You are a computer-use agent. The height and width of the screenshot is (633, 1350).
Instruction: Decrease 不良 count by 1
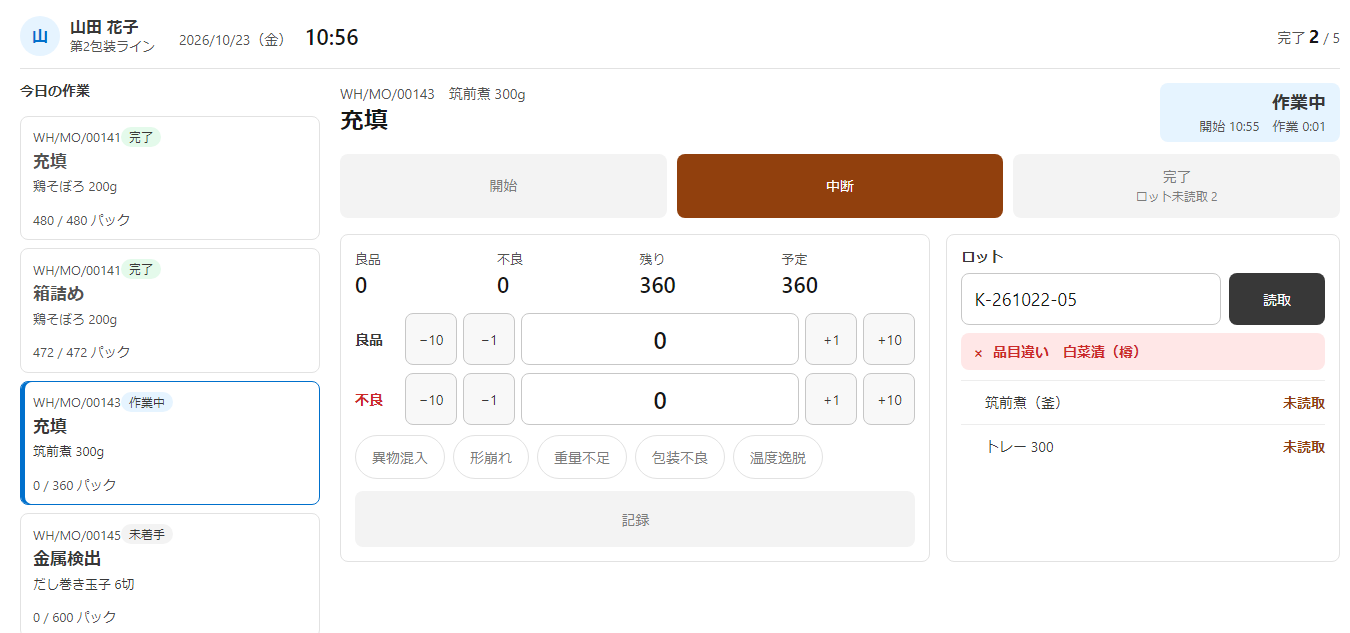[x=489, y=399]
